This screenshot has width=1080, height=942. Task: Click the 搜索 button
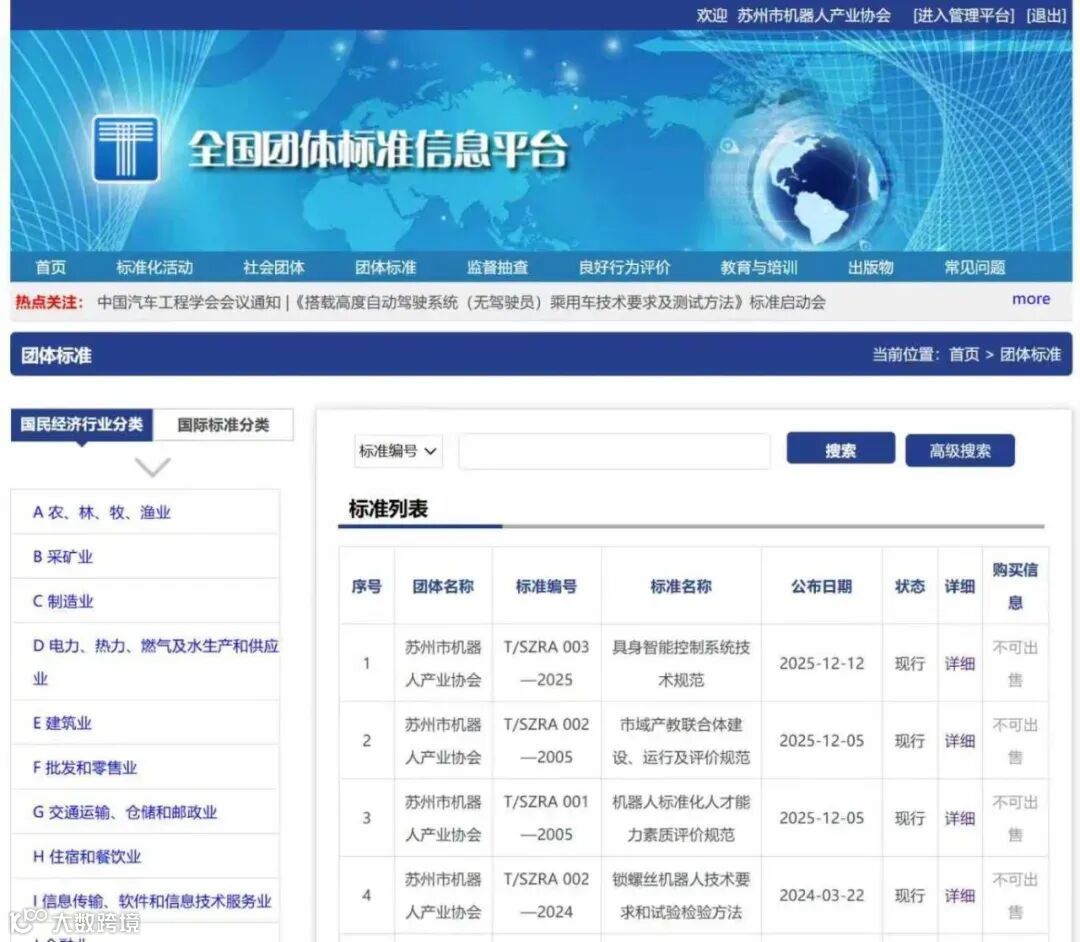tap(840, 450)
